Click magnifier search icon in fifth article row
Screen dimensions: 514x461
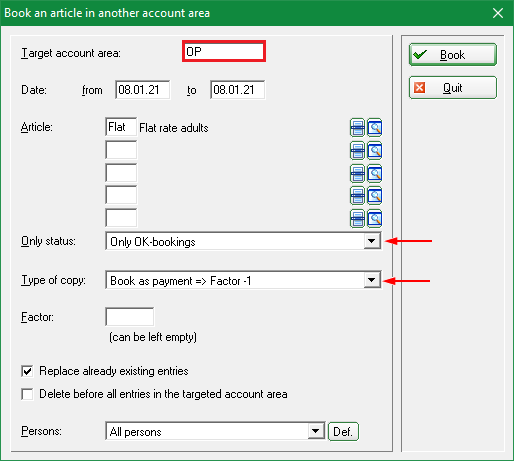pyautogui.click(x=375, y=219)
